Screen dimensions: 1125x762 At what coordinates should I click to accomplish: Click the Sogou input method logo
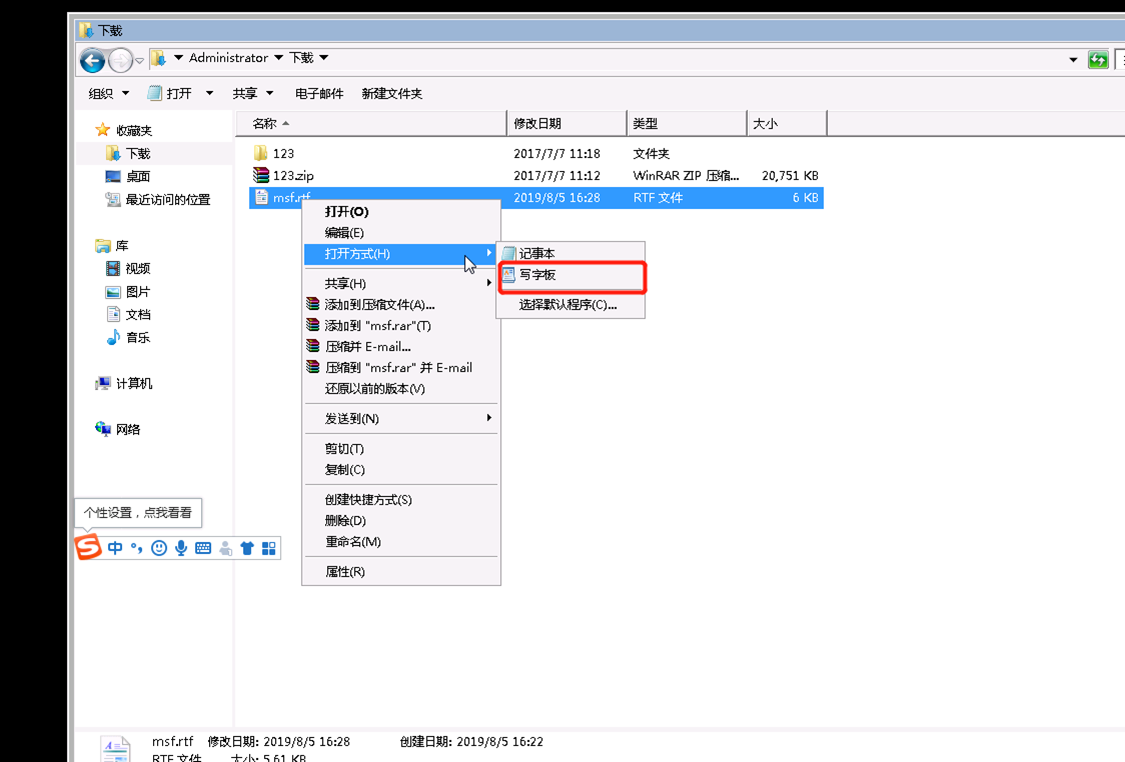click(89, 548)
